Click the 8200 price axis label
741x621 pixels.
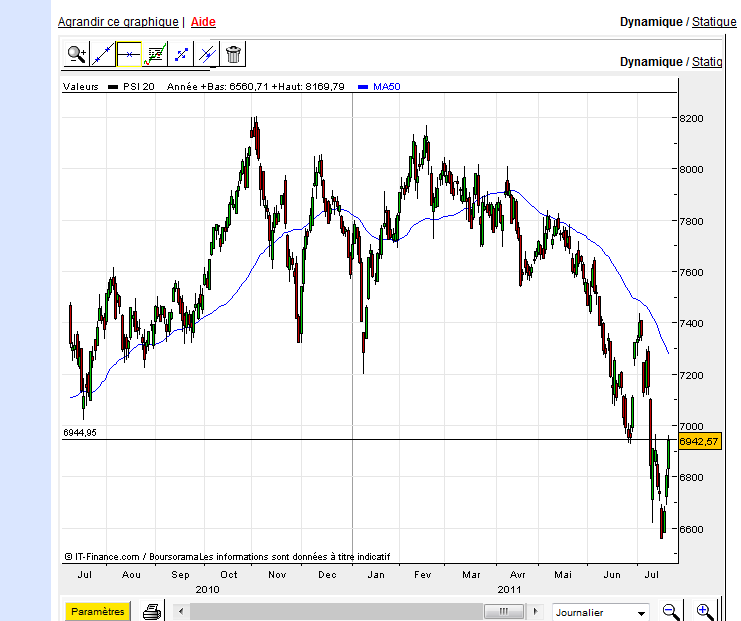point(691,118)
